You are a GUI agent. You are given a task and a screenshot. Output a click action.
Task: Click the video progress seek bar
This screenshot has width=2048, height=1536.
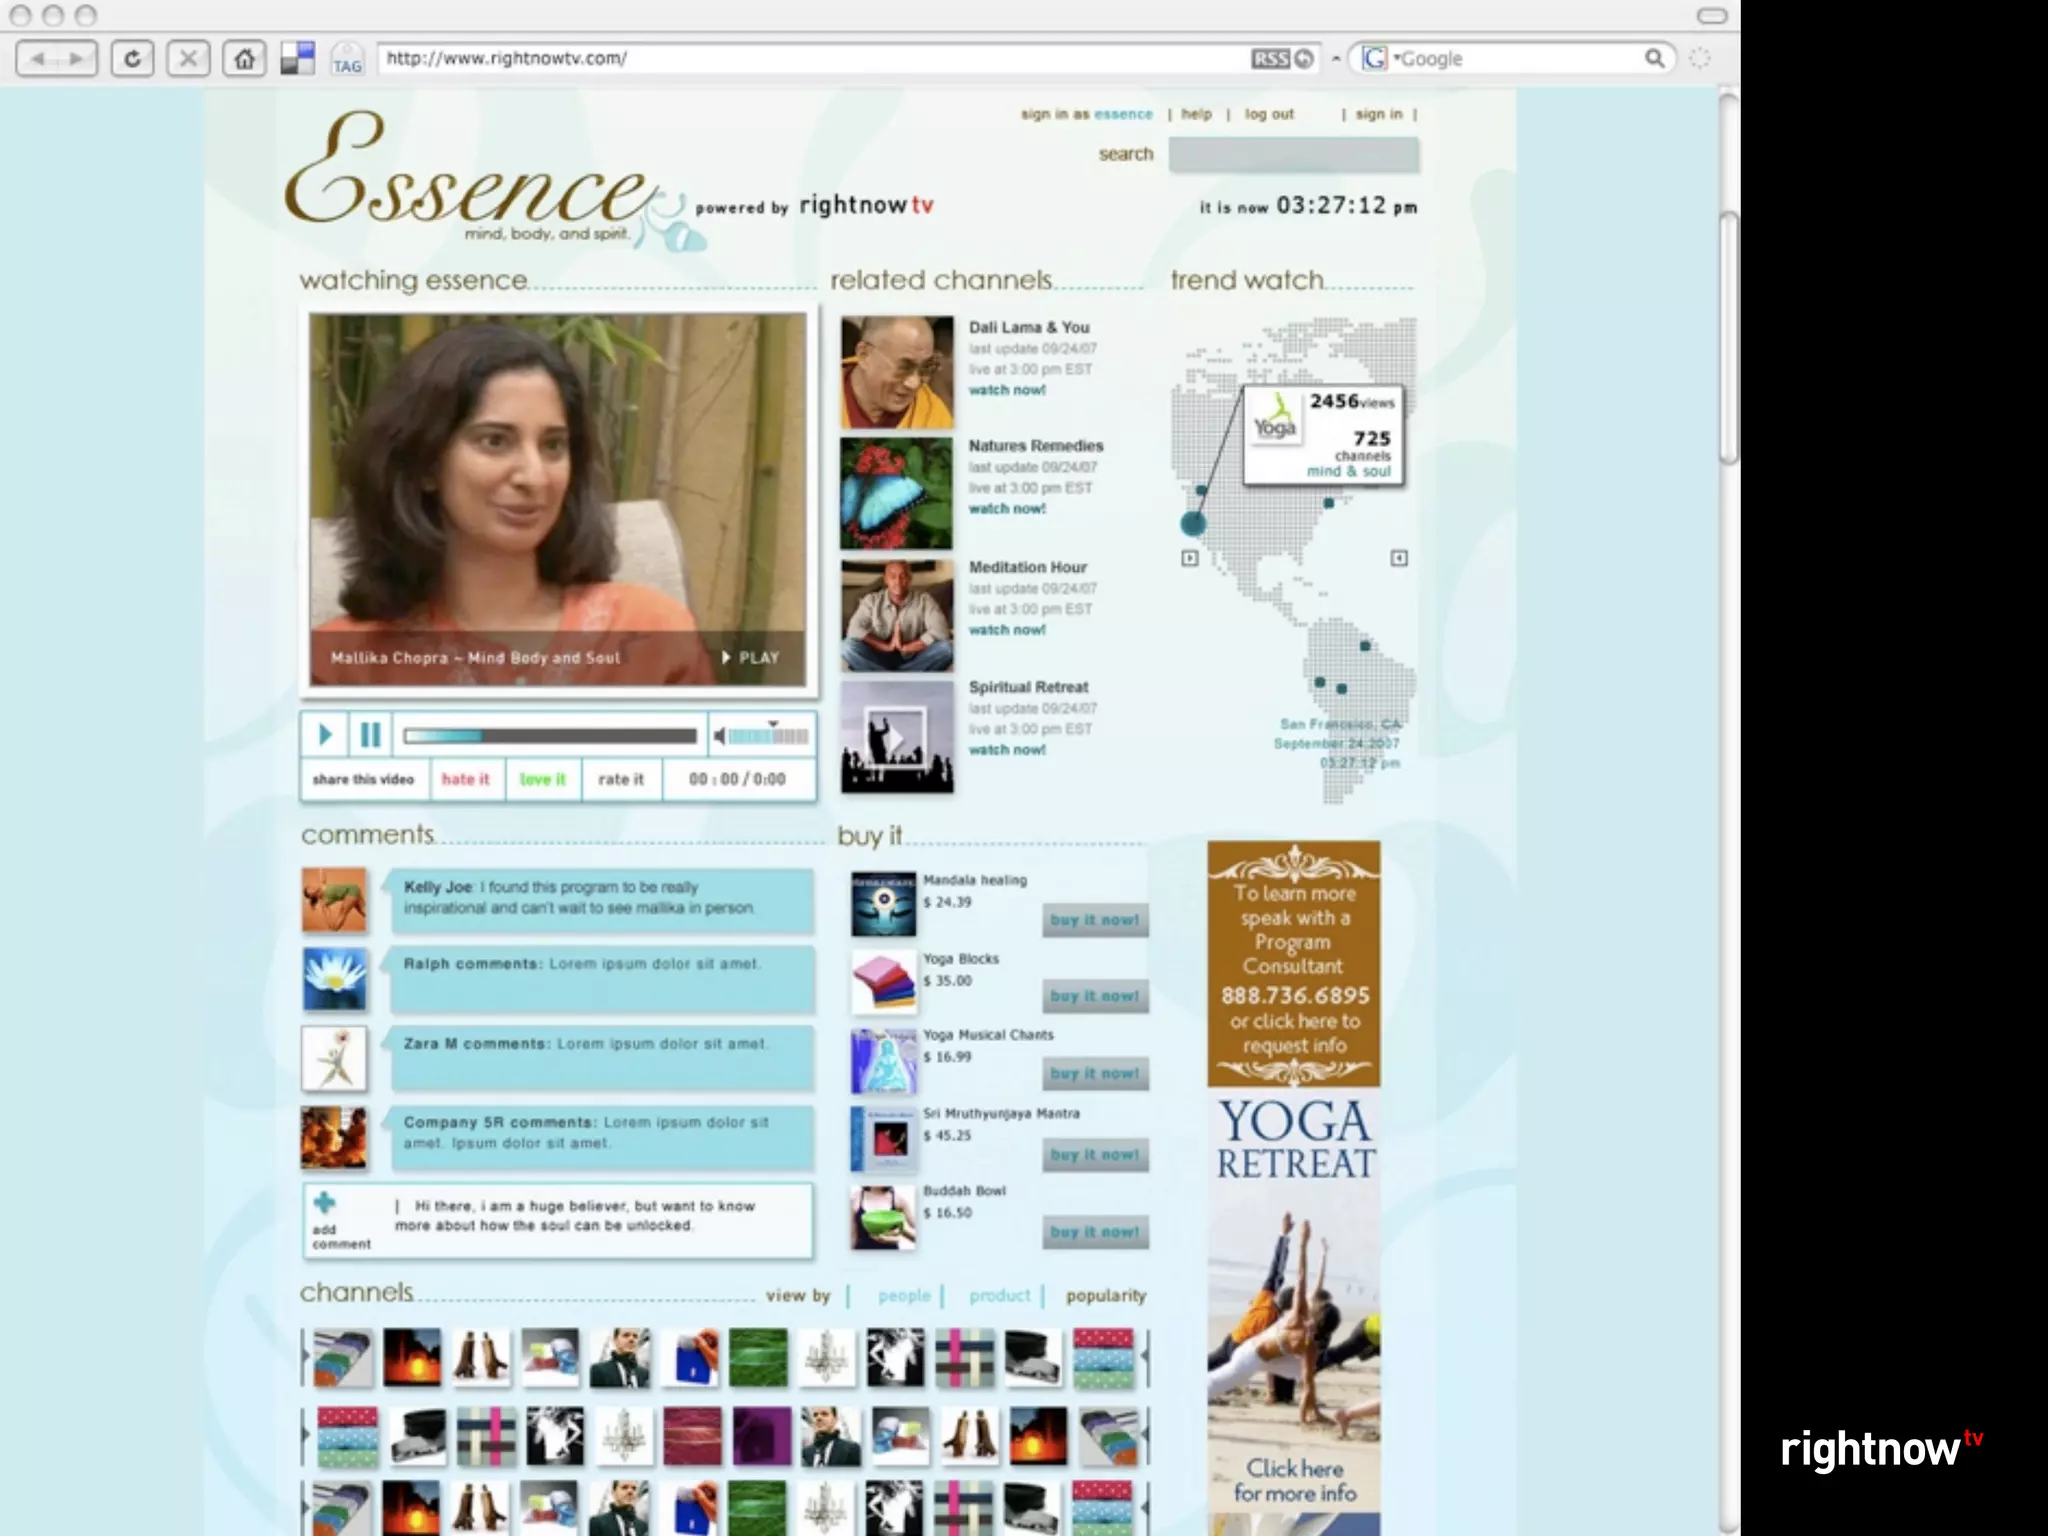(550, 737)
